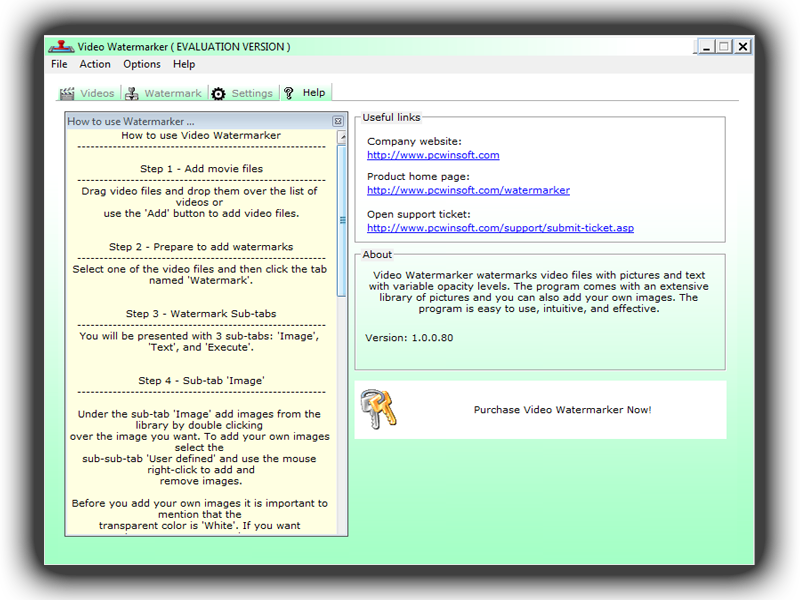800x600 pixels.
Task: Click the Video Watermarker stamp title icon
Action: coord(61,46)
